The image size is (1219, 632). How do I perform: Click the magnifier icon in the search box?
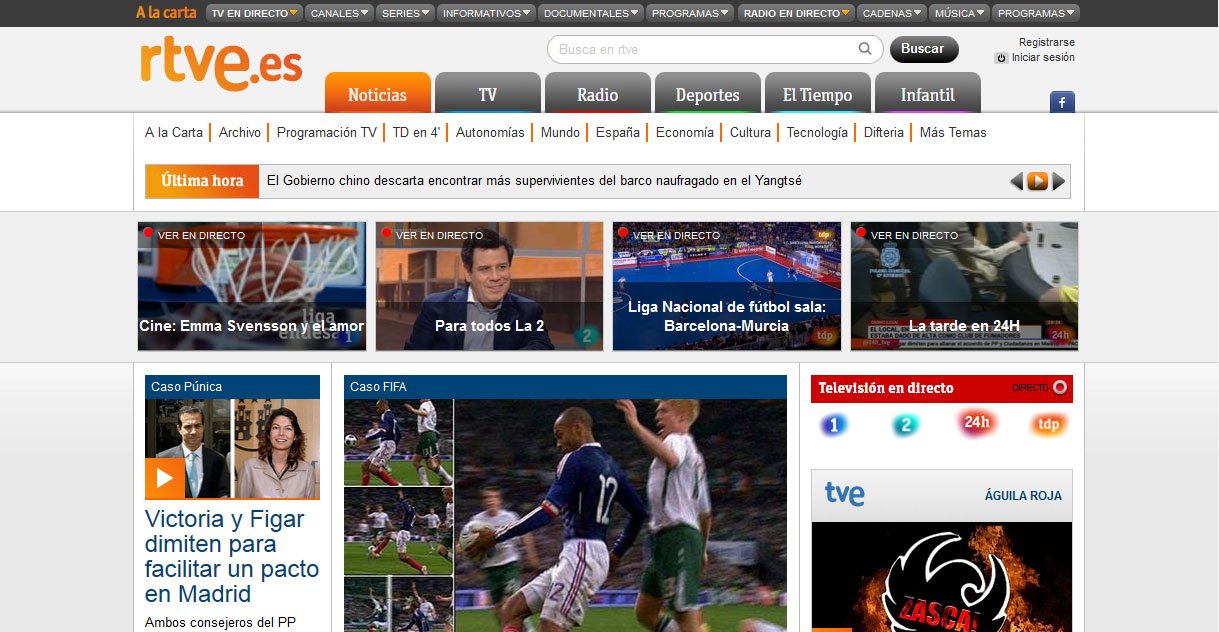click(865, 49)
